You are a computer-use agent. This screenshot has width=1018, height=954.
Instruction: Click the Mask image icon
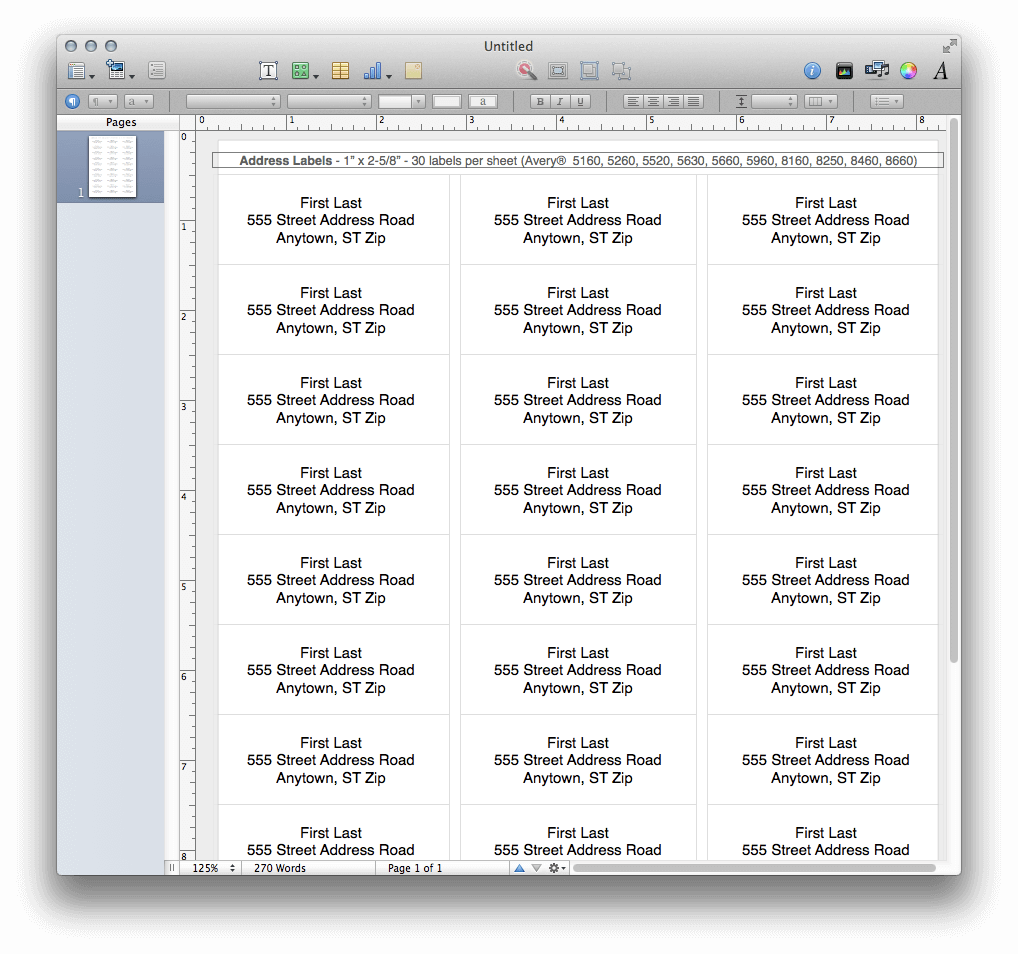pyautogui.click(x=558, y=71)
